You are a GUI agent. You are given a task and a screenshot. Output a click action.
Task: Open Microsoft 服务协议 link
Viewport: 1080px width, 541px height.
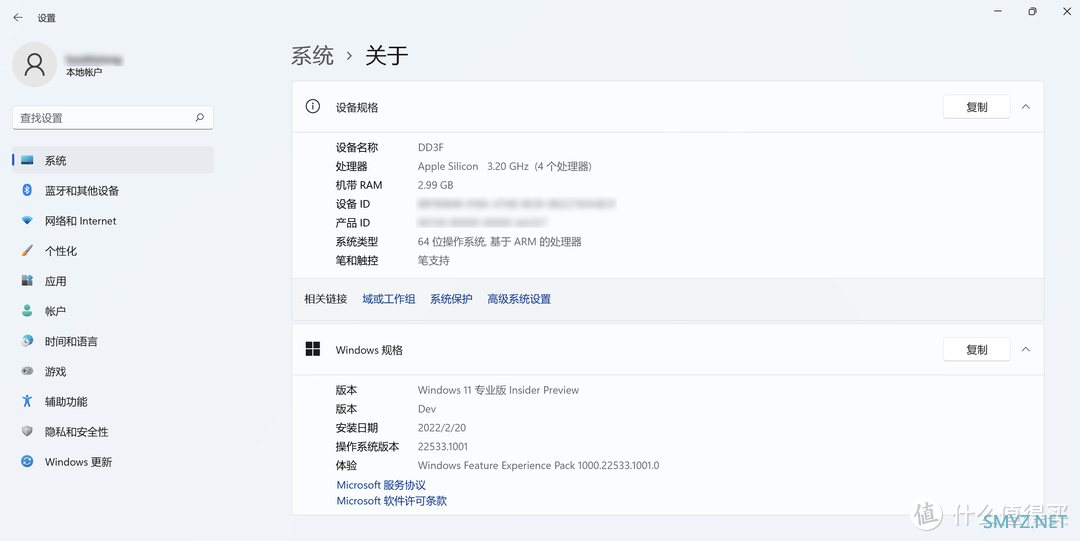(381, 484)
